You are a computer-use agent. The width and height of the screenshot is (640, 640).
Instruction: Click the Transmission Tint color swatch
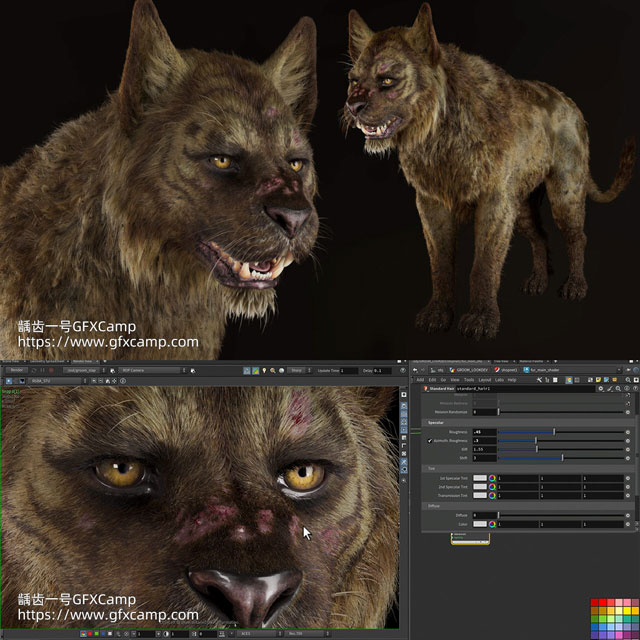click(x=480, y=495)
